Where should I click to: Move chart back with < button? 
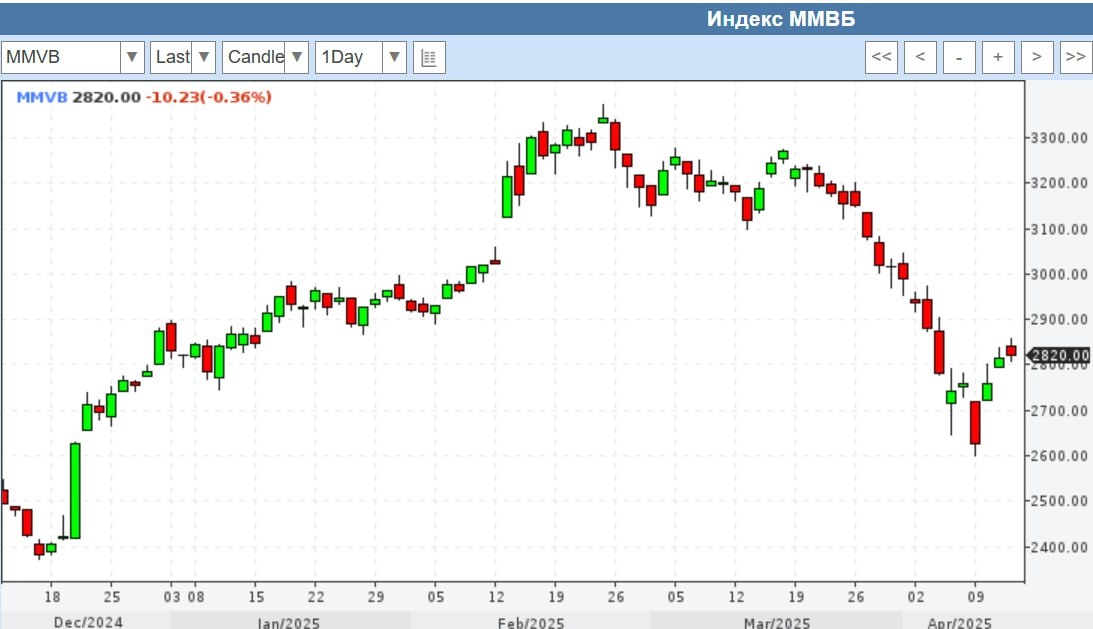click(x=920, y=57)
